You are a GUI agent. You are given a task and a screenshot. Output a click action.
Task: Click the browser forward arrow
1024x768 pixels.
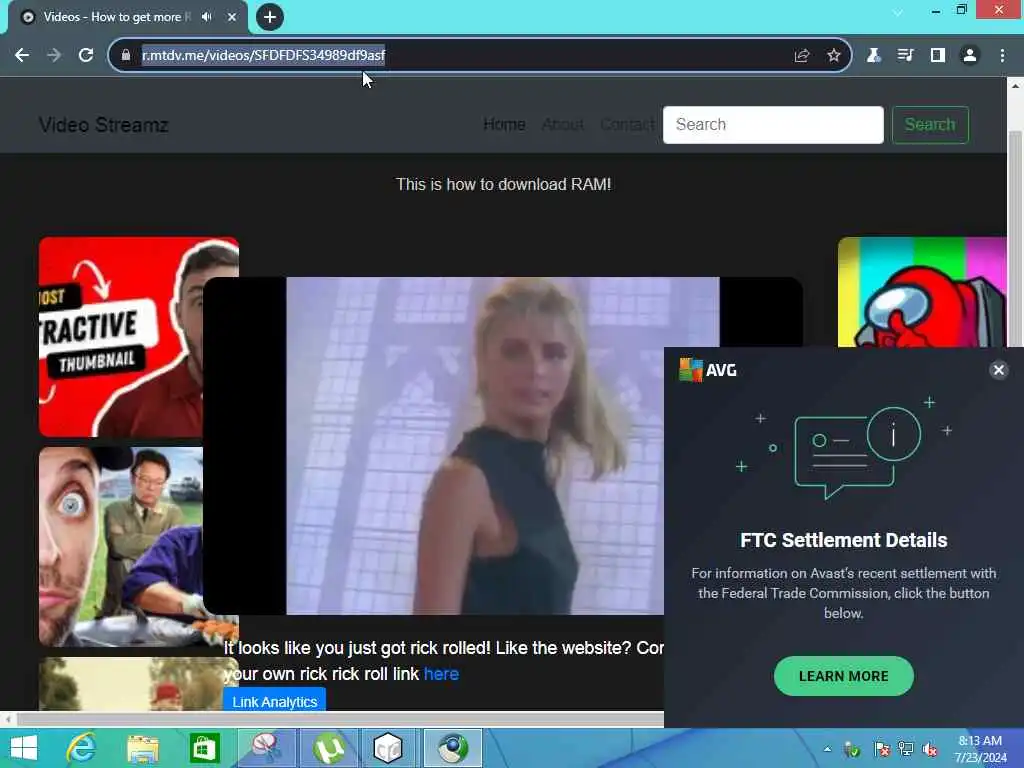[x=54, y=56]
